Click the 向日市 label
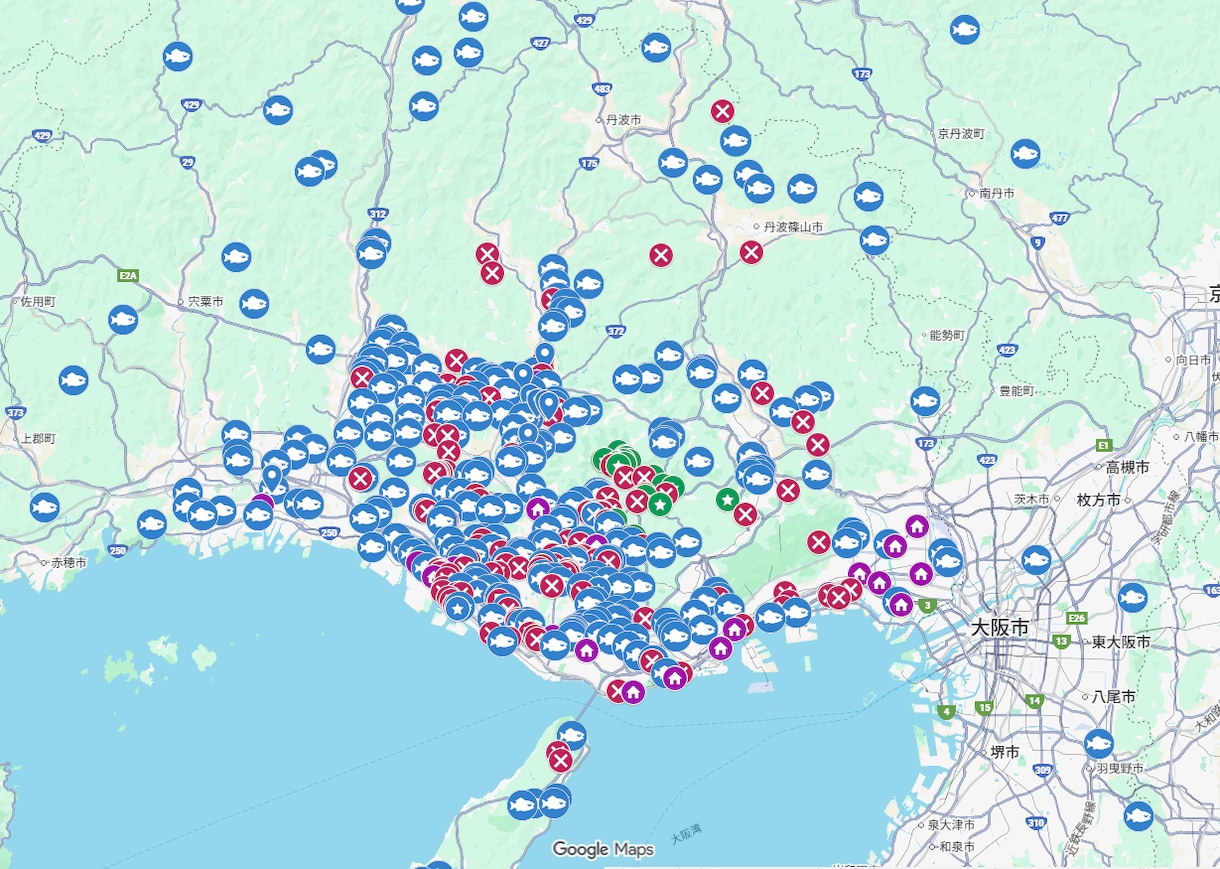 [1194, 359]
